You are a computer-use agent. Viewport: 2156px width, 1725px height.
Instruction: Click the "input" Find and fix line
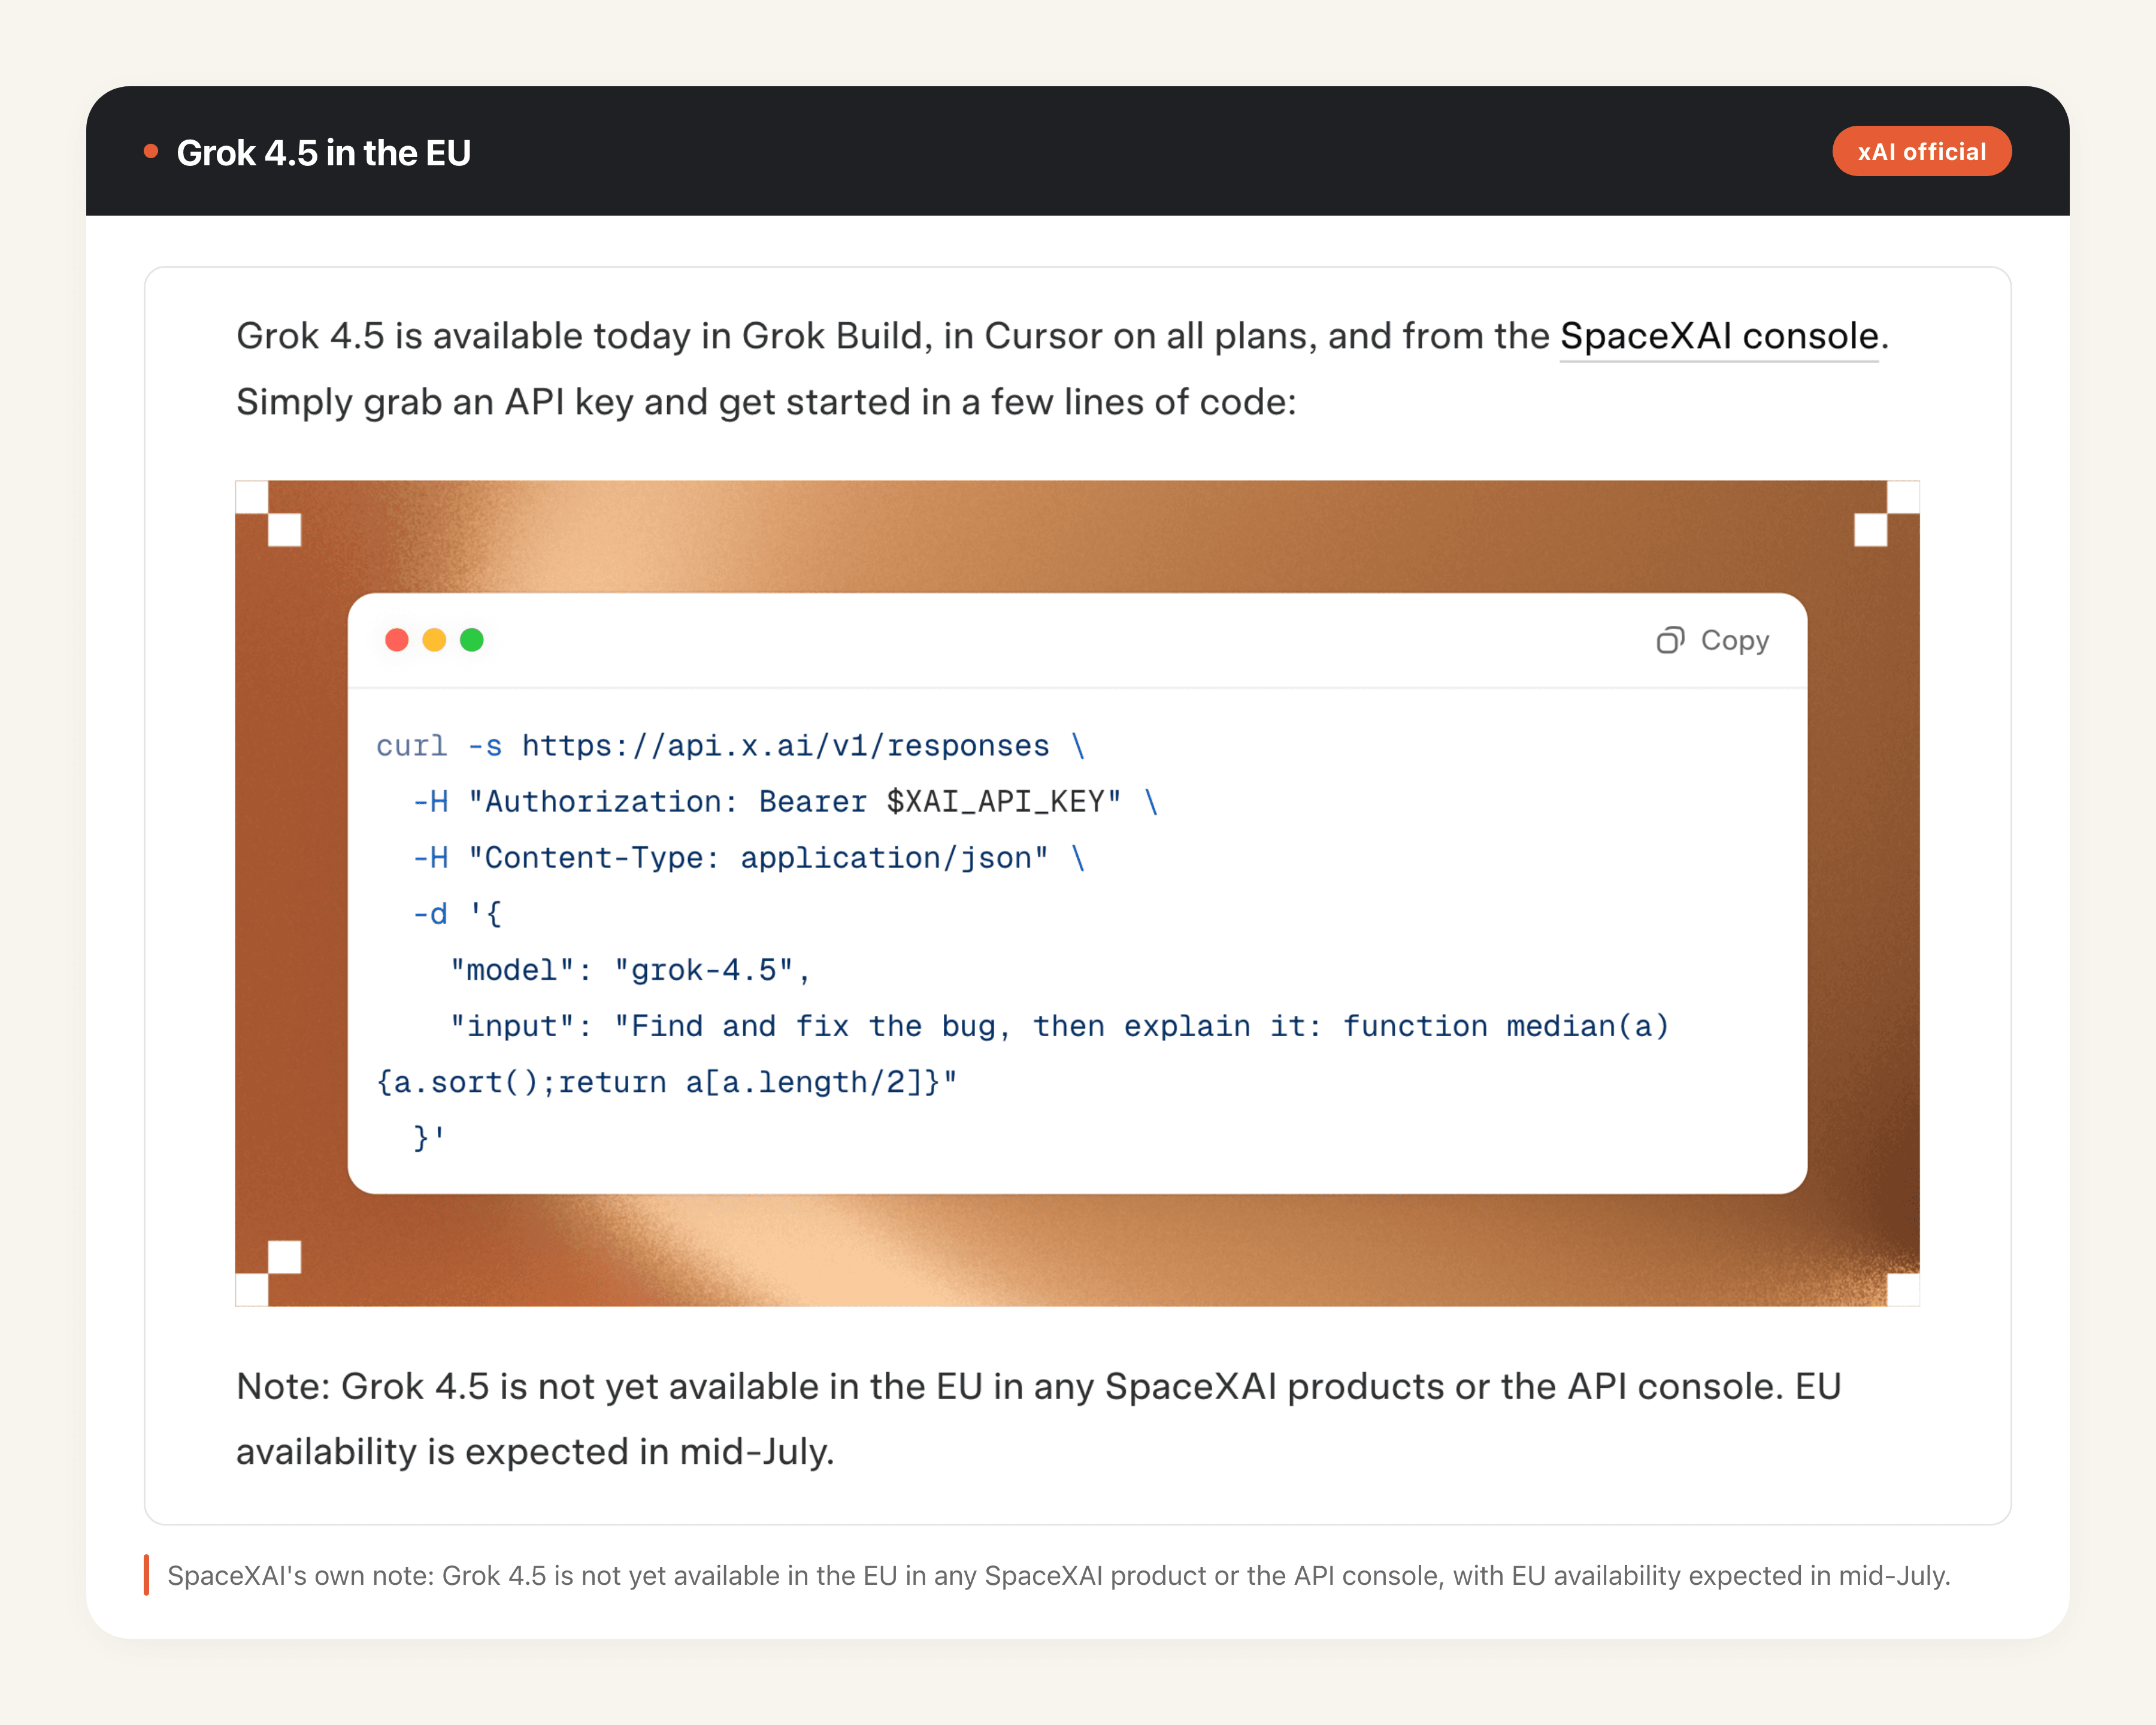click(x=1060, y=1026)
